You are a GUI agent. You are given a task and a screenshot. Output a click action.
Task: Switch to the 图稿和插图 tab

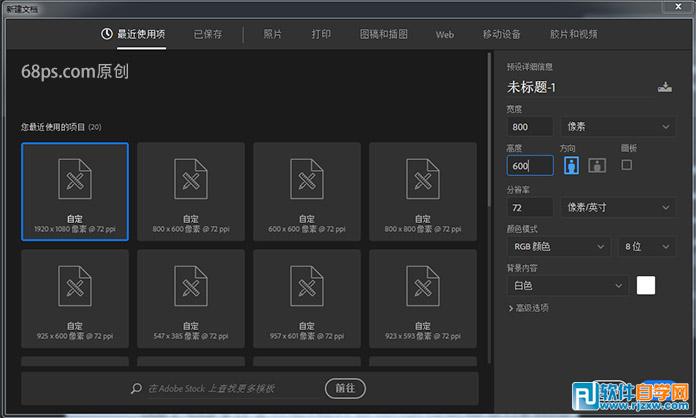[x=384, y=34]
